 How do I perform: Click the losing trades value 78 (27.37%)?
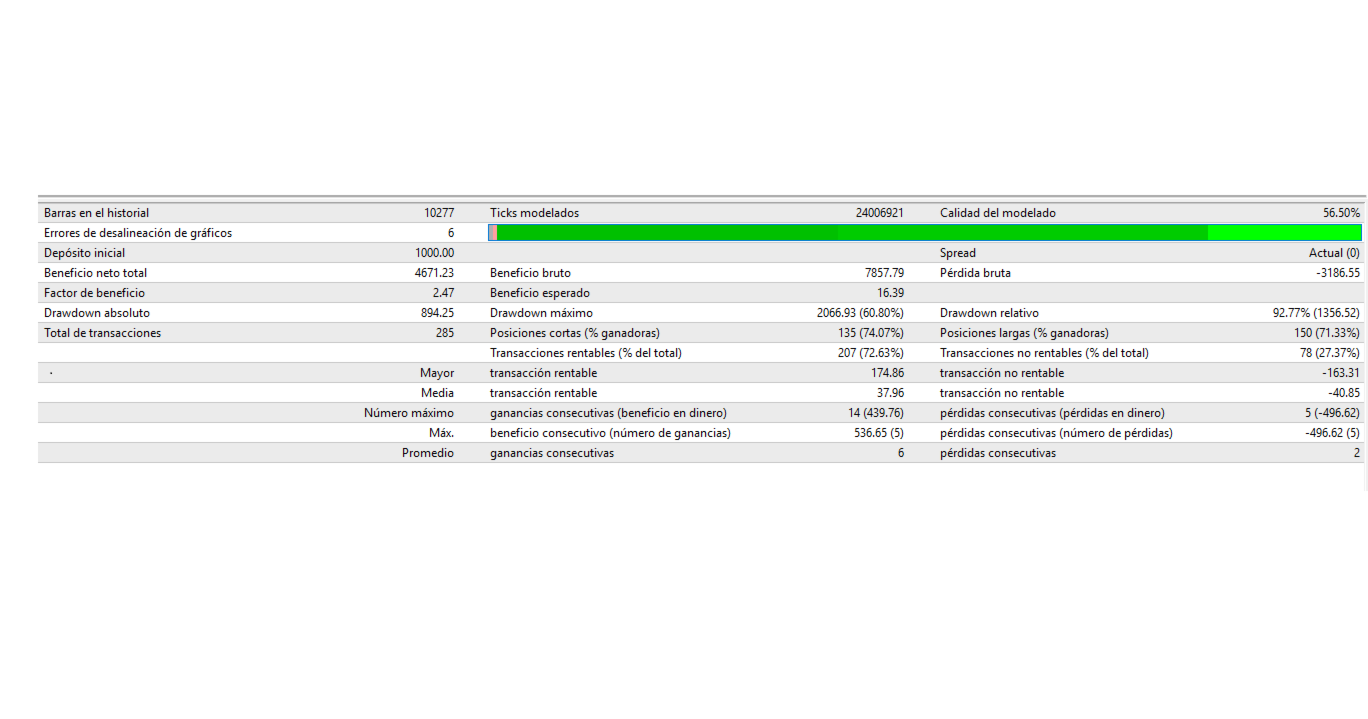tap(1329, 353)
